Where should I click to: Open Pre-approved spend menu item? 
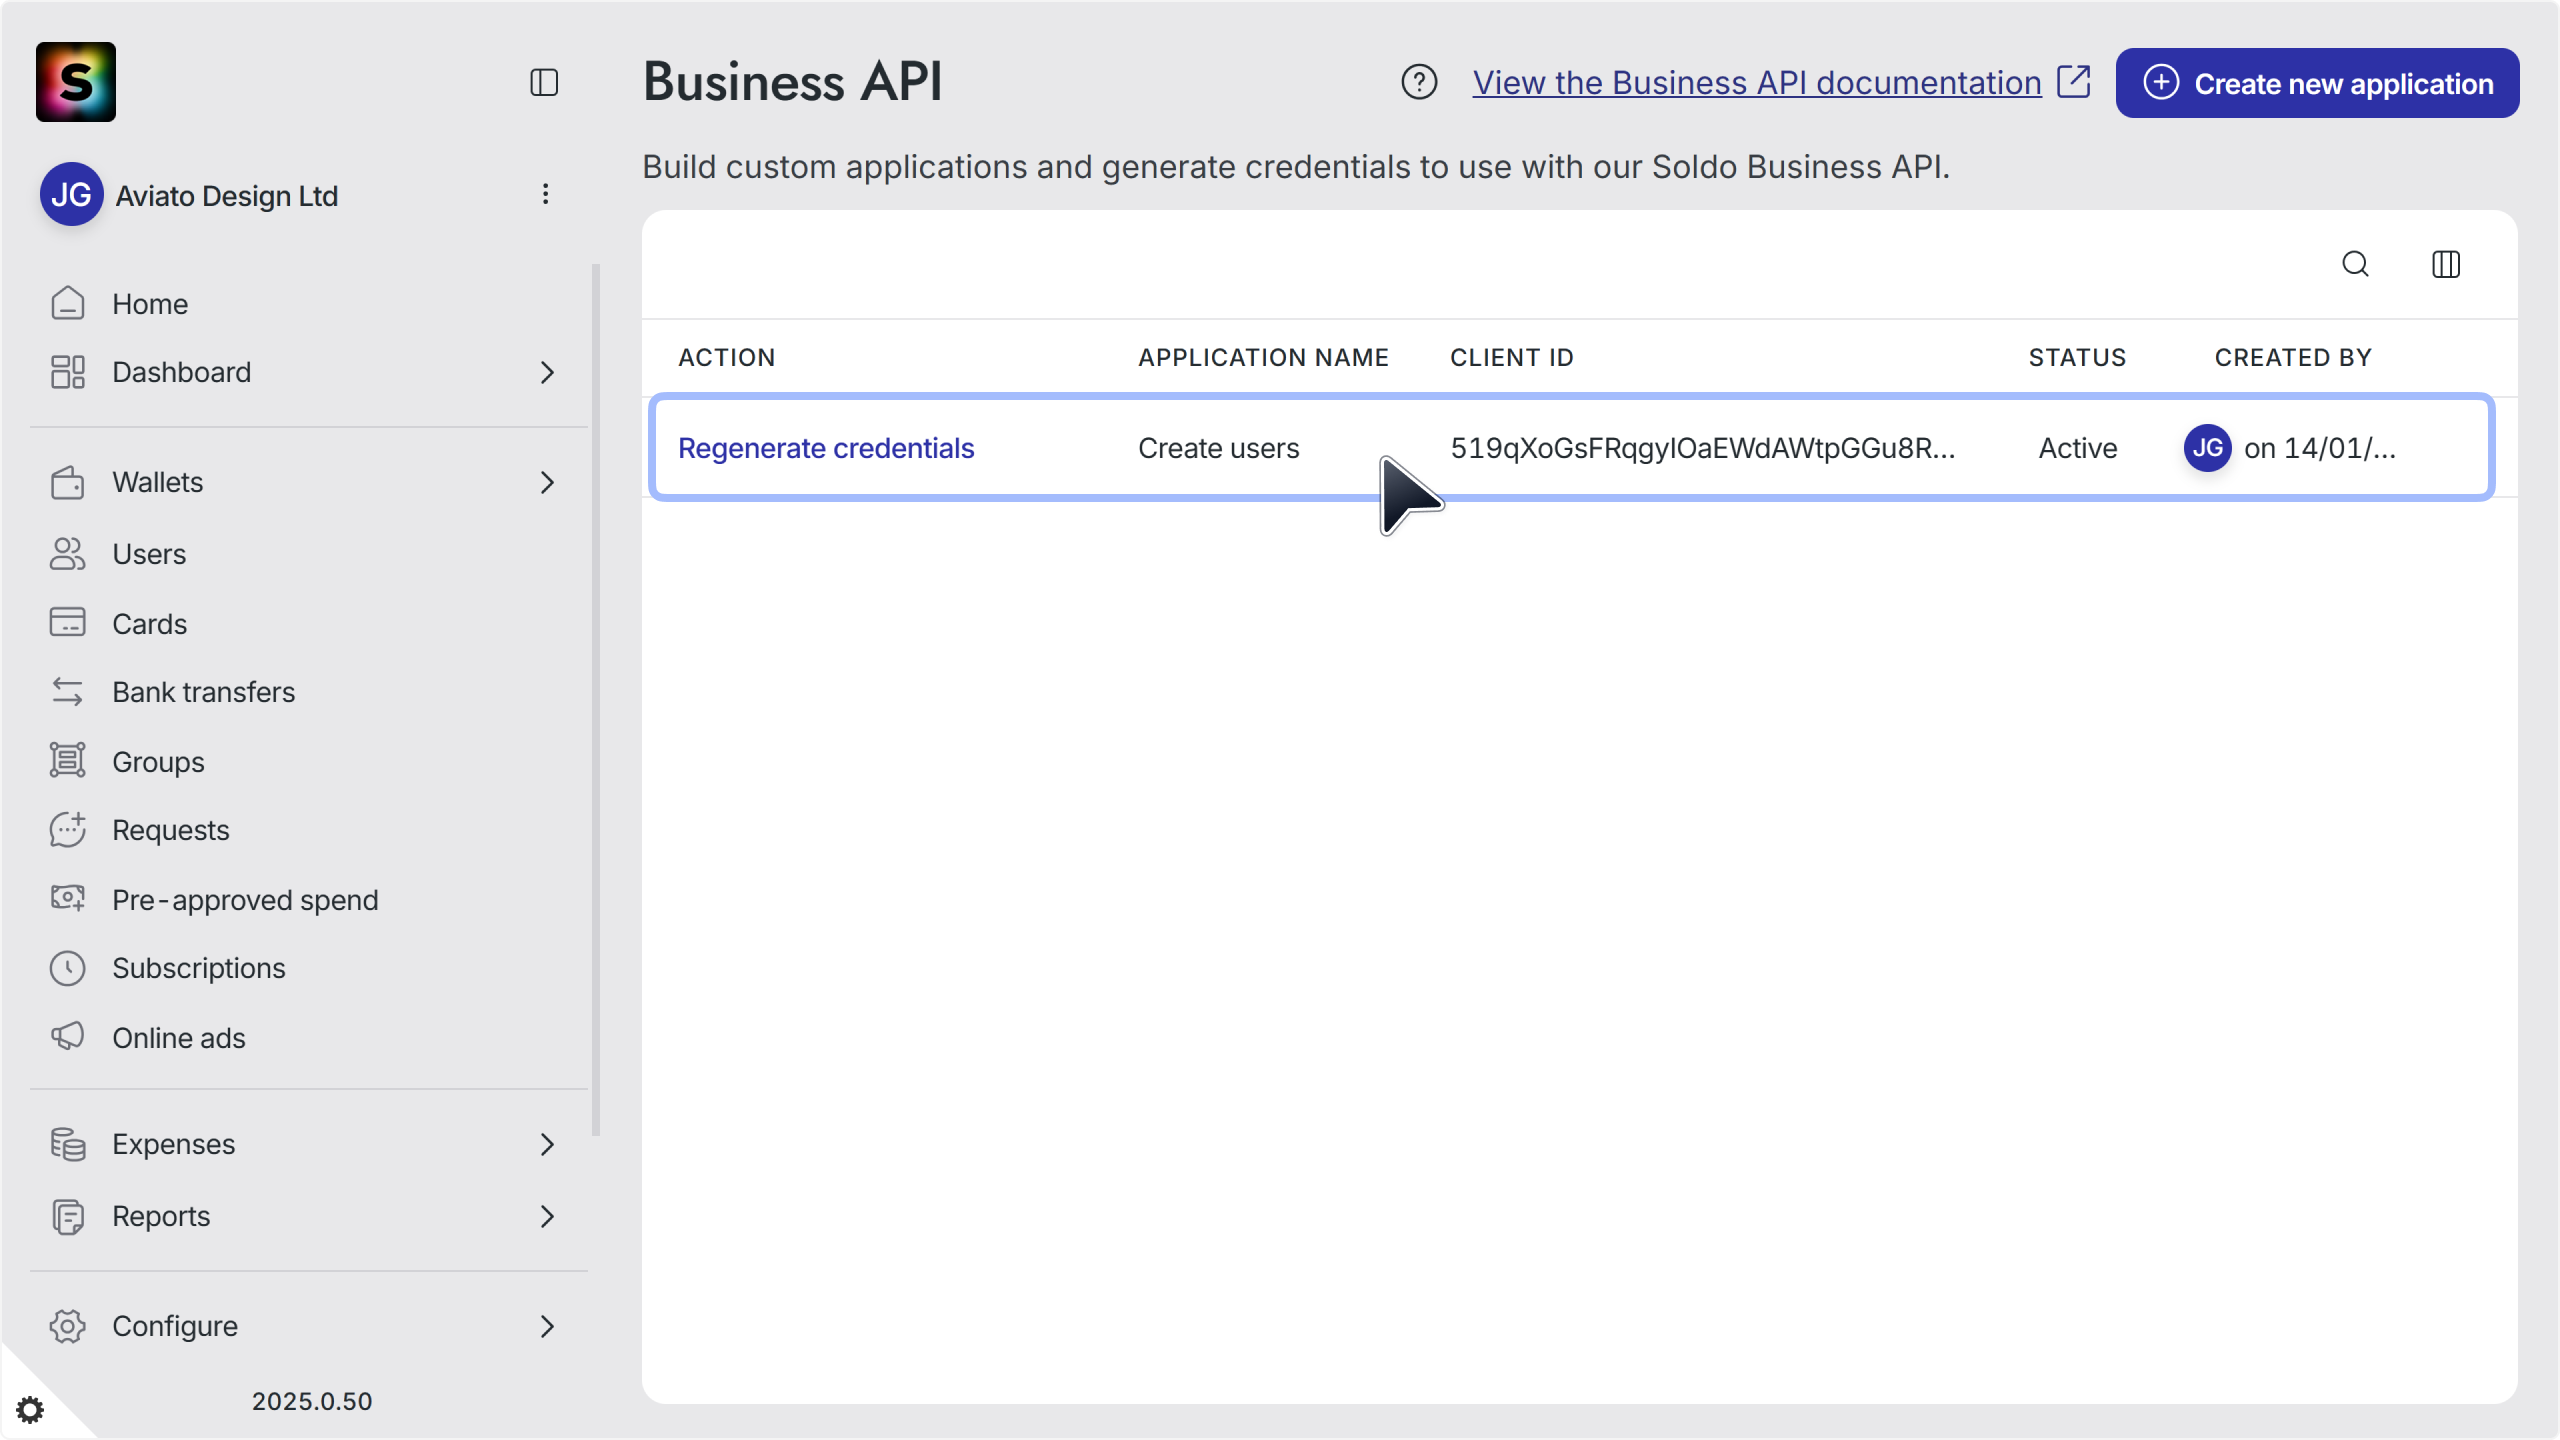pos(245,900)
